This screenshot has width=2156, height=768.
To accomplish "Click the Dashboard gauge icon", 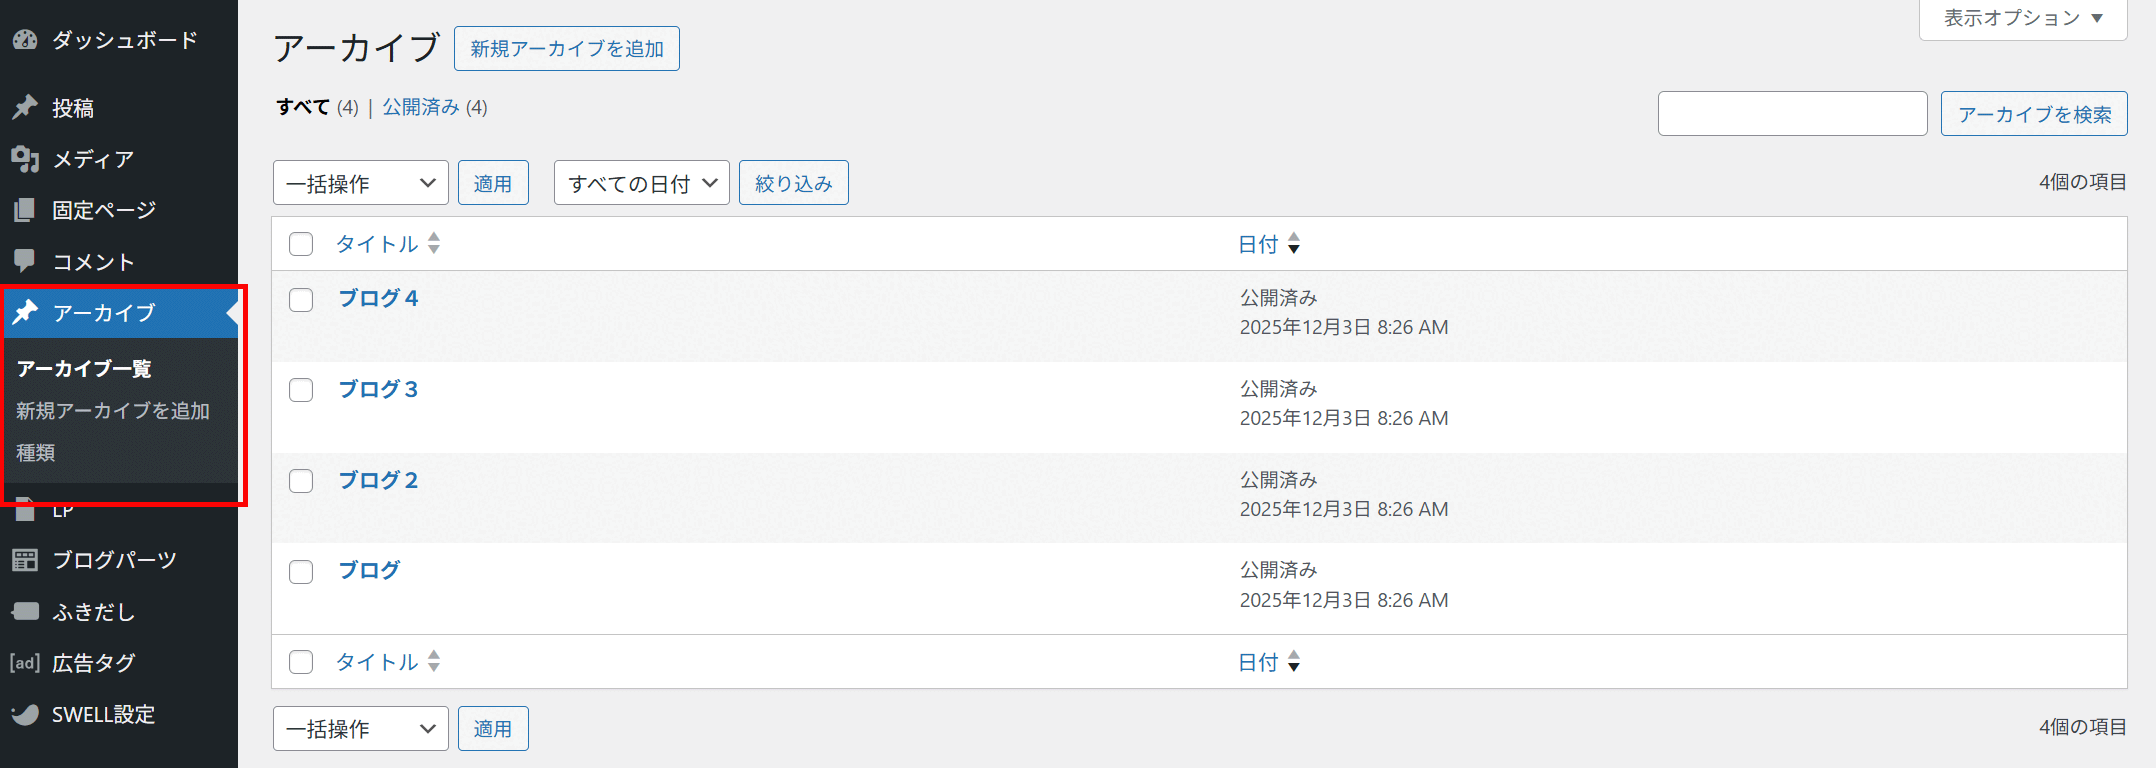I will [x=25, y=40].
